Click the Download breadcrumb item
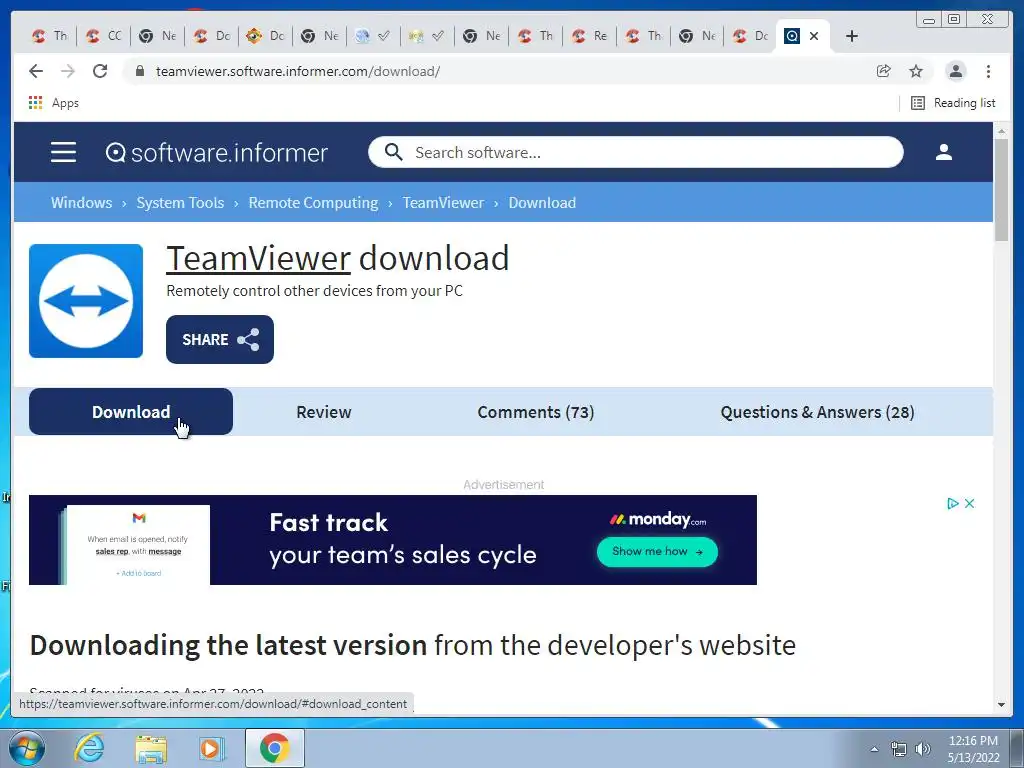This screenshot has height=768, width=1024. coord(542,202)
